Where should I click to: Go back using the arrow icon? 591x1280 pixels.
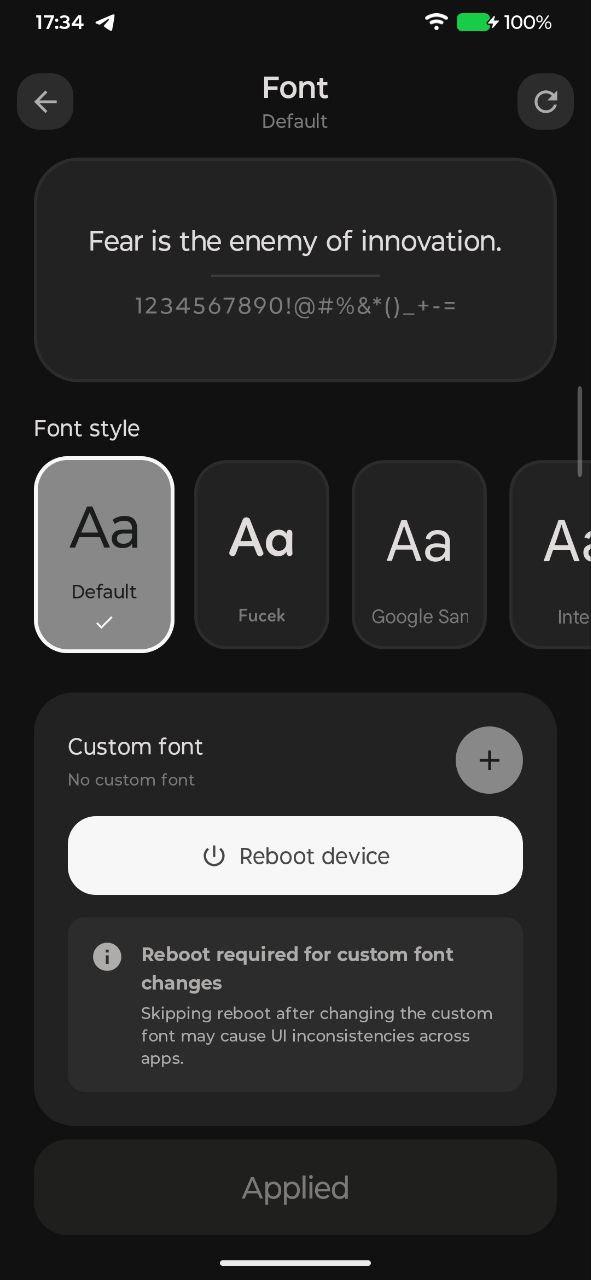point(45,101)
